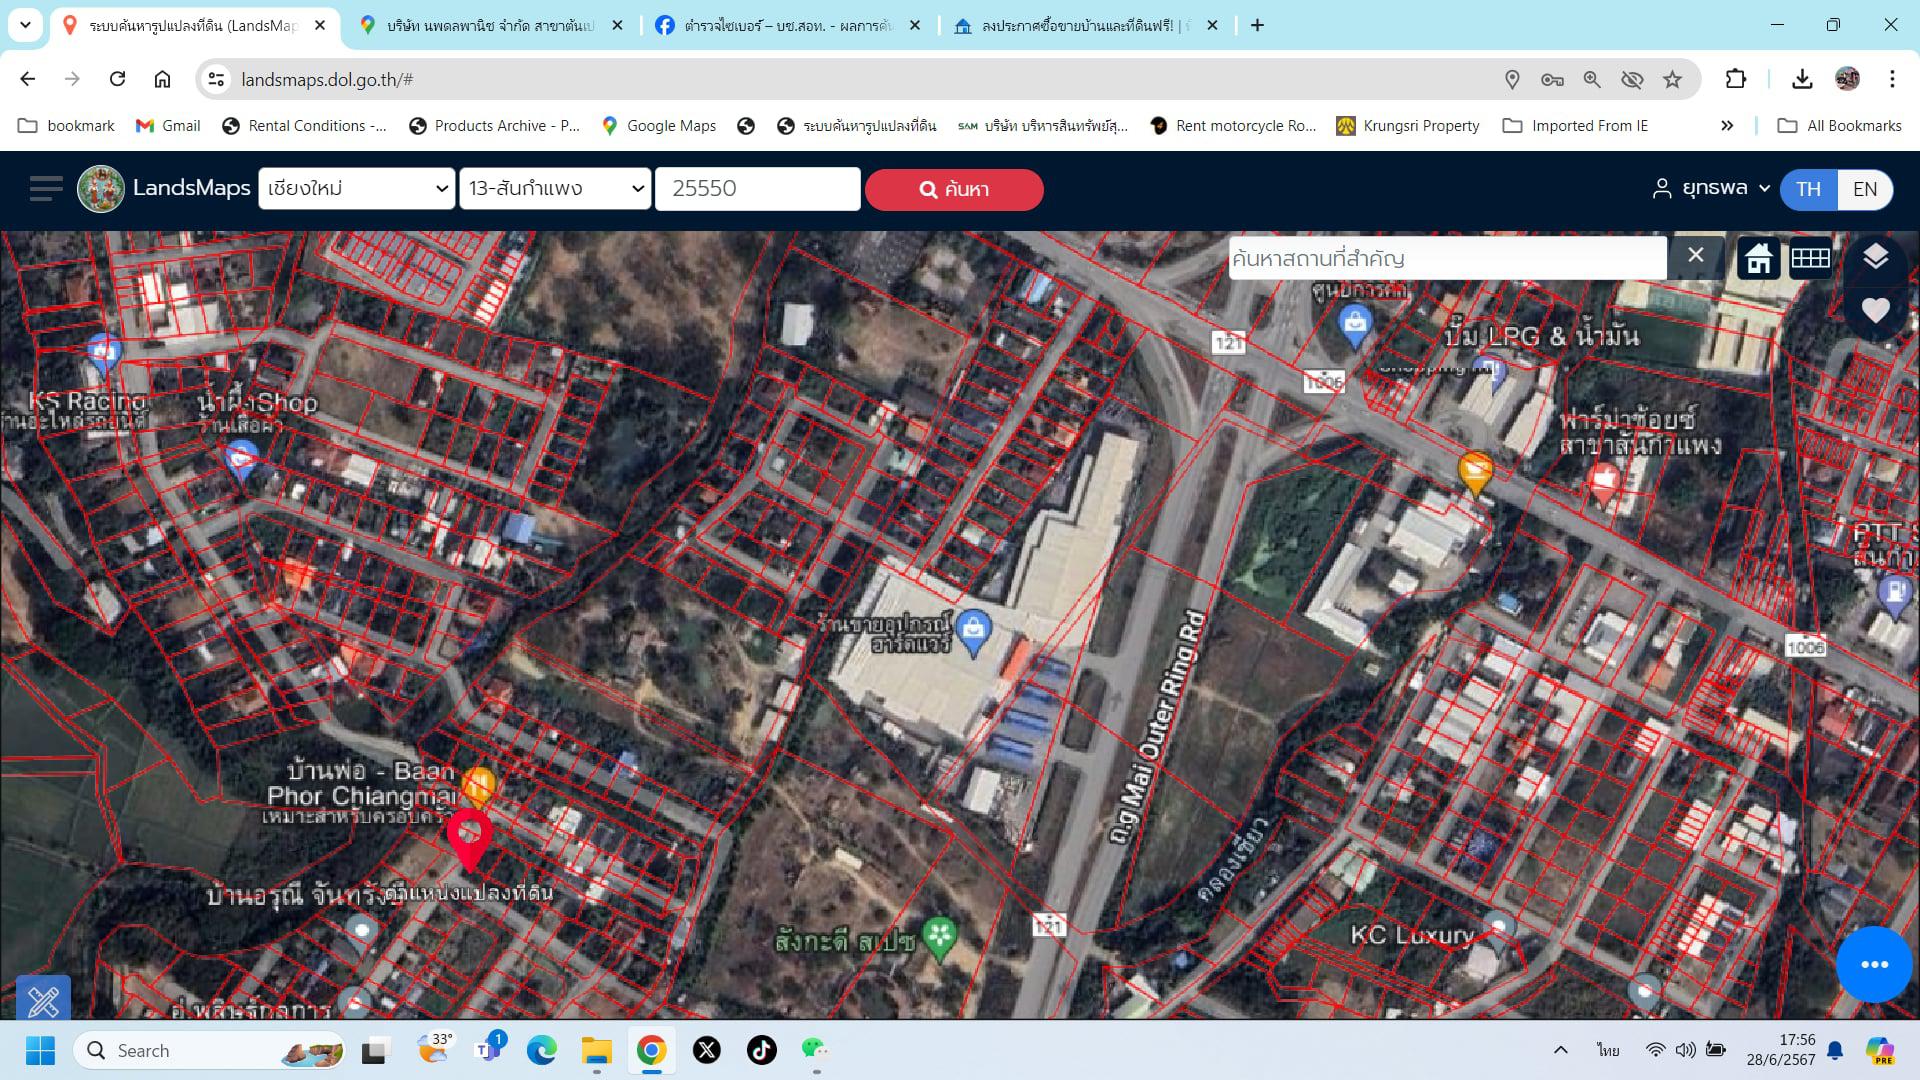Open the Chrome home page button
Screen dimensions: 1920x1080
(x=162, y=79)
